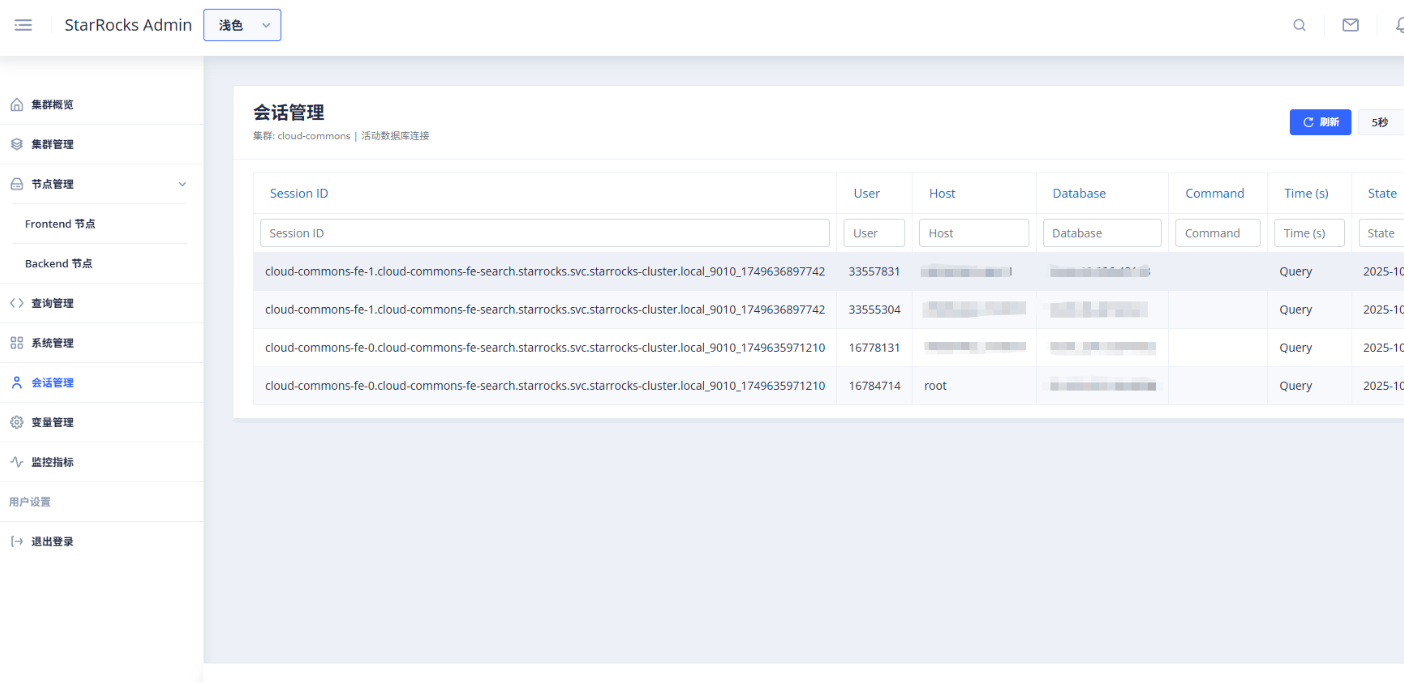Click the search magnifier icon
1404x683 pixels.
point(1299,25)
